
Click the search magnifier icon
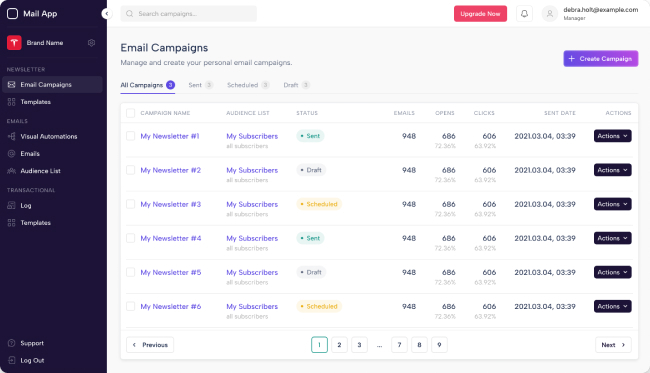[x=130, y=14]
